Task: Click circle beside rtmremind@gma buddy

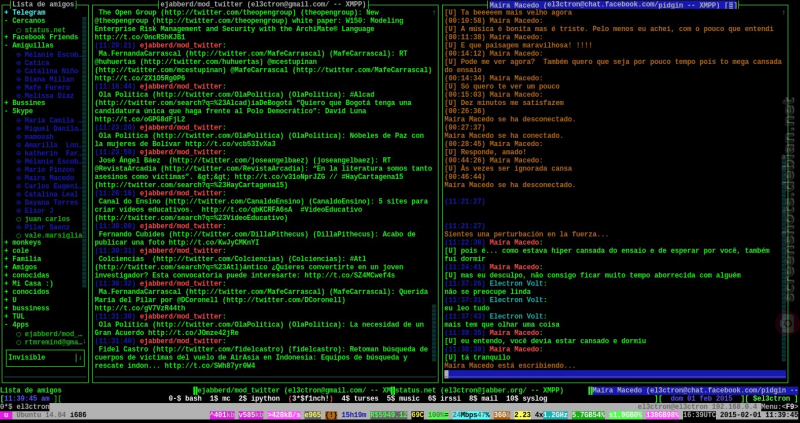Action: click(x=19, y=342)
